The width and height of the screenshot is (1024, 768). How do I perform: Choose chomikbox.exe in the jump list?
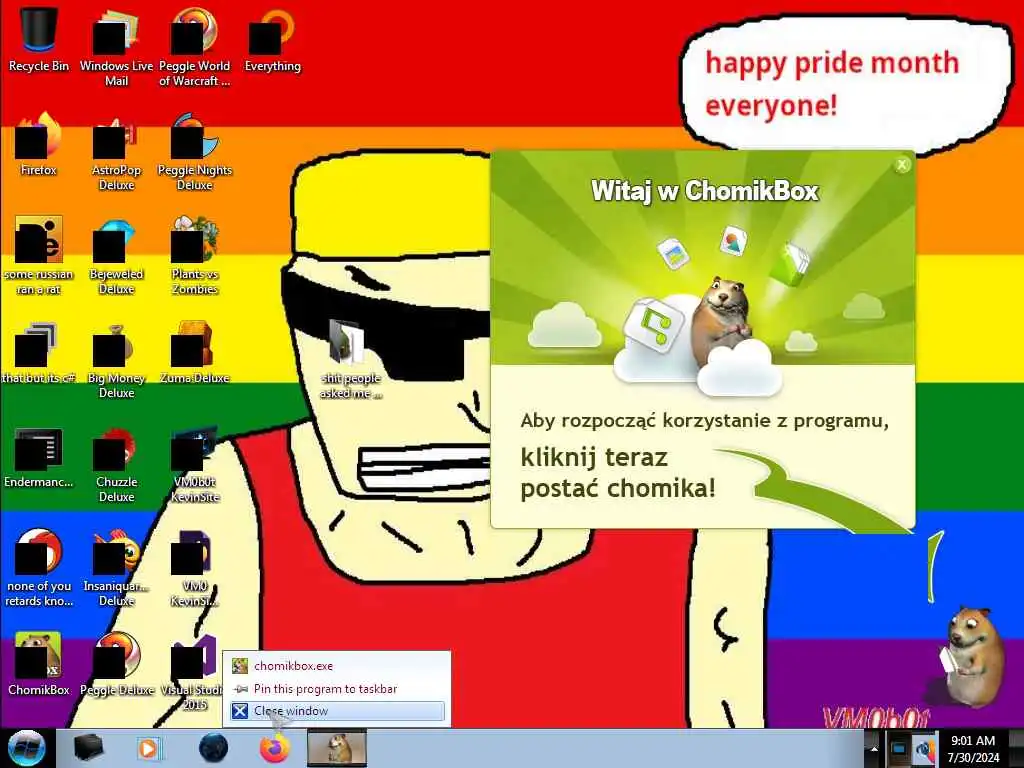click(x=337, y=666)
